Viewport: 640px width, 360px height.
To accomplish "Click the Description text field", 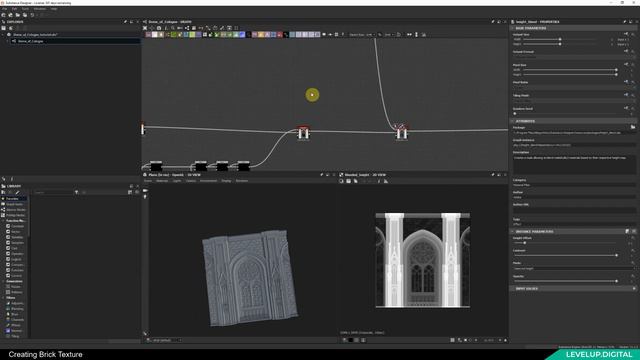I will (574, 164).
